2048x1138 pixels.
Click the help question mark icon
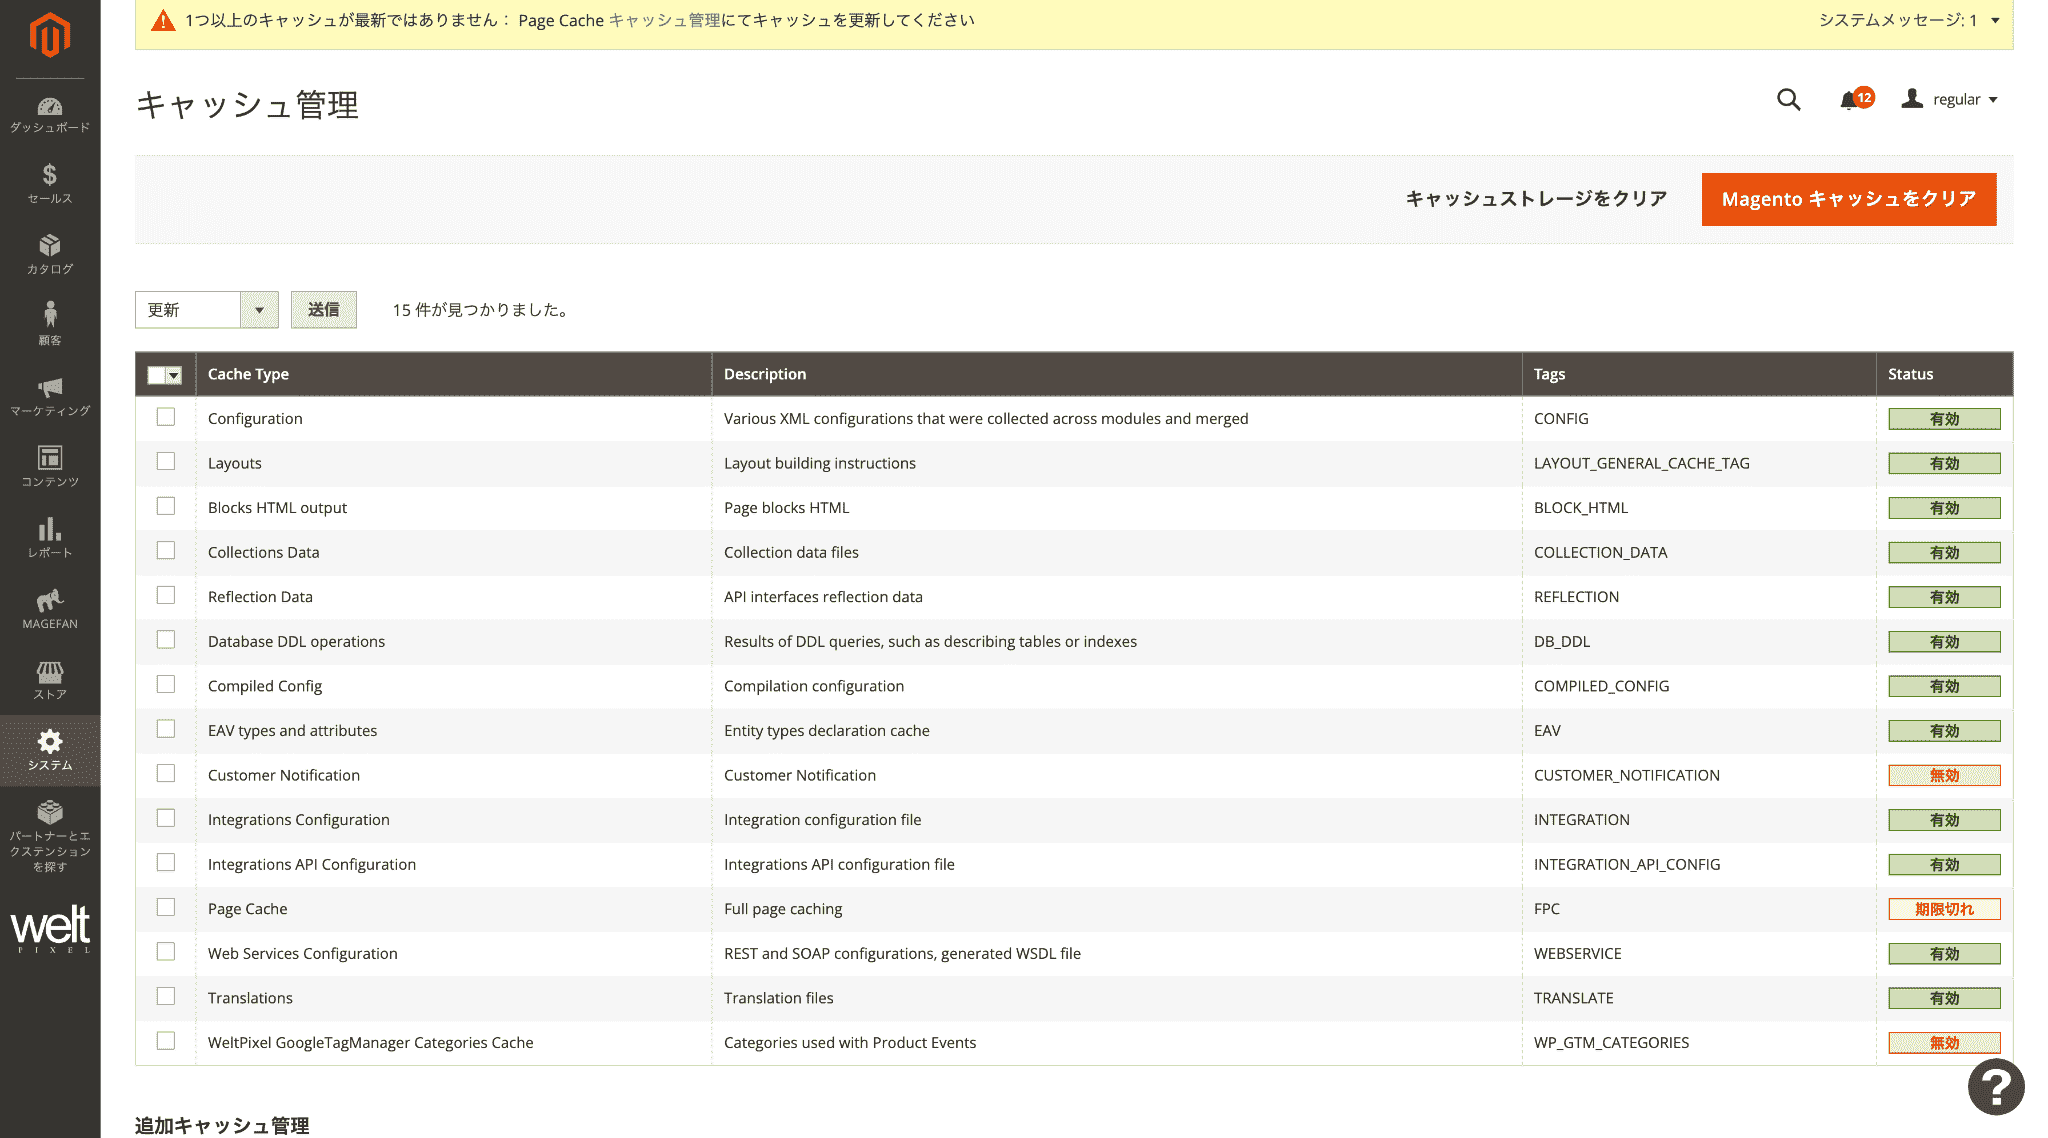click(x=1995, y=1086)
